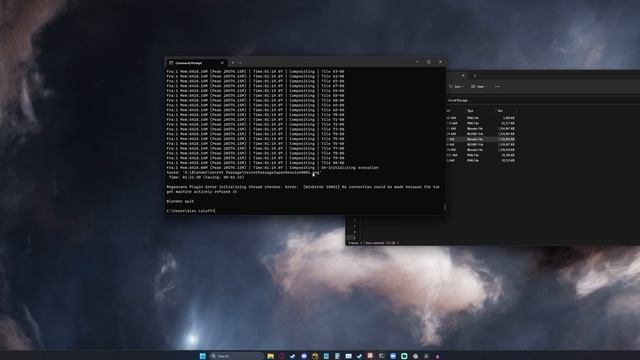
Task: Close the Command Prompt tab
Action: 222,63
